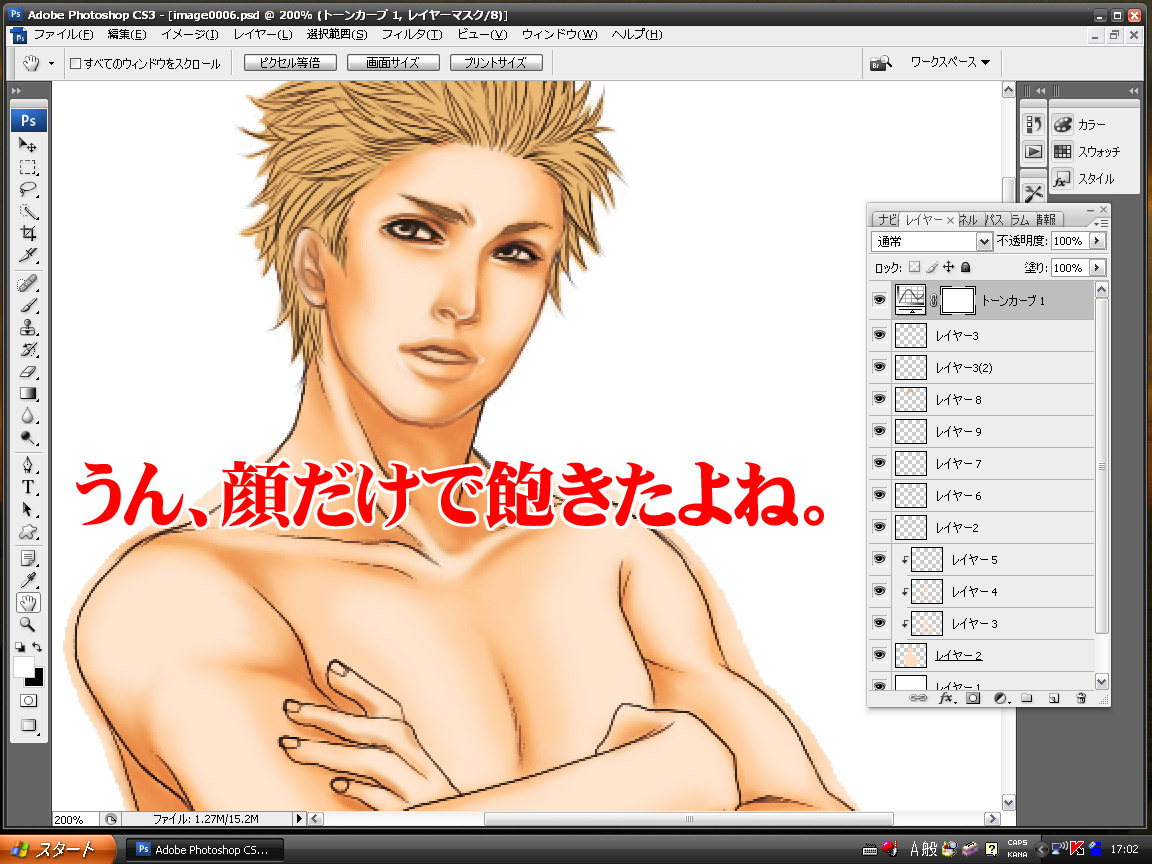Select the Lasso tool
Viewport: 1152px width, 864px height.
tap(29, 189)
